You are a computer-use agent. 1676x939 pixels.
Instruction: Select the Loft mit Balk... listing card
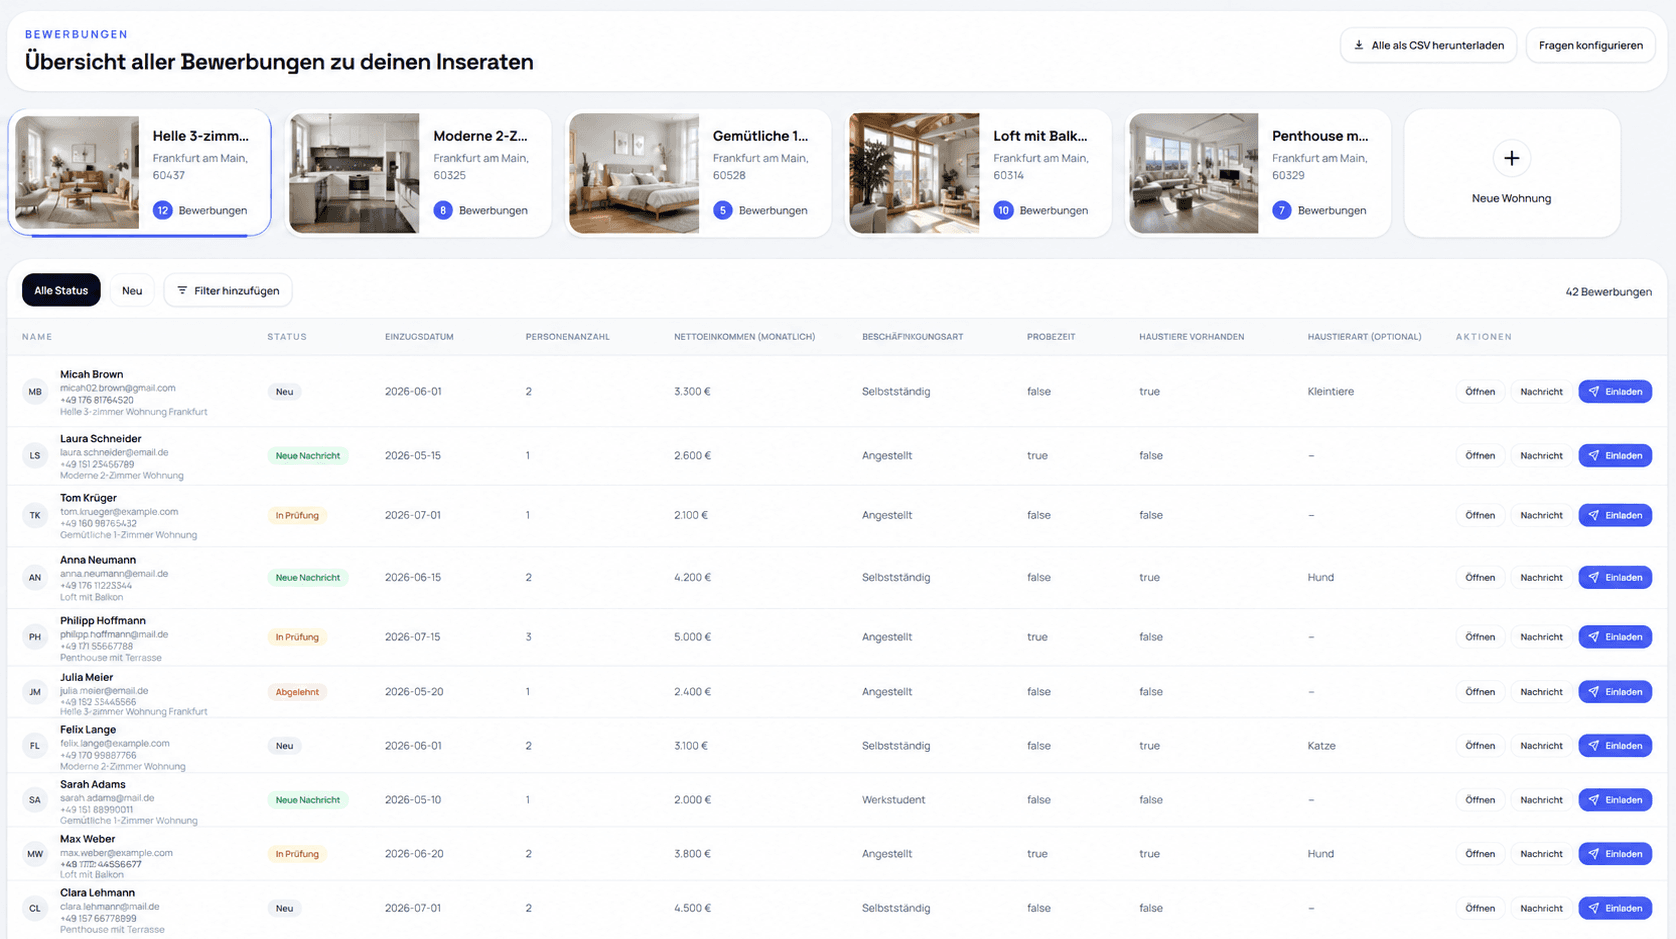click(x=978, y=173)
